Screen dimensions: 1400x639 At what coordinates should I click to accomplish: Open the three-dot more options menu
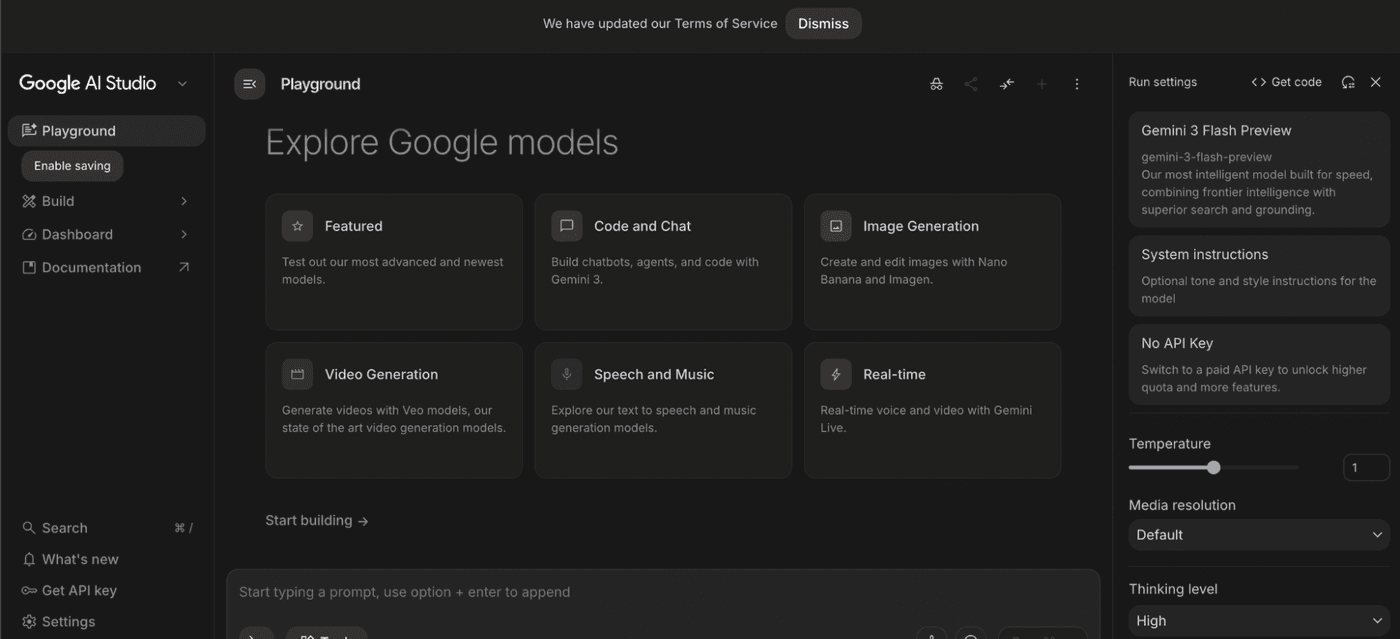coord(1076,84)
